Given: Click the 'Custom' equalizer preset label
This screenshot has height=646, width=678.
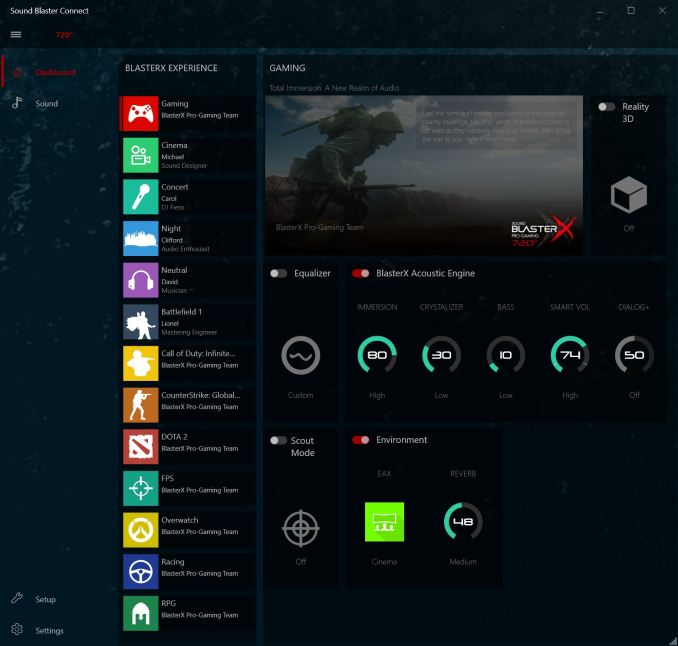Looking at the screenshot, I should [301, 395].
